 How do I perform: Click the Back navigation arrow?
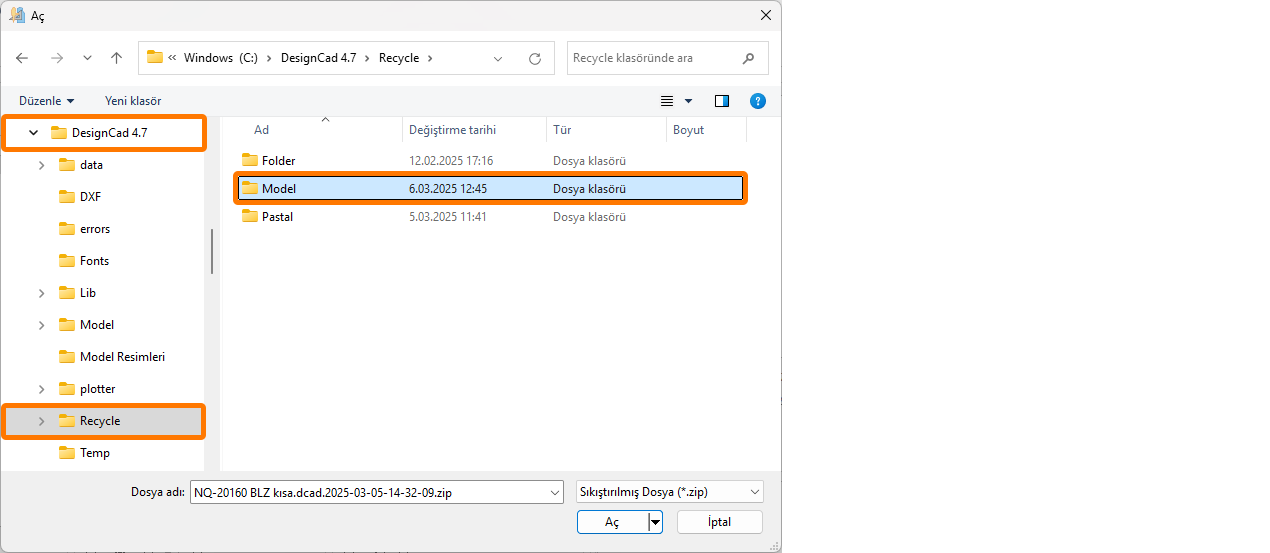coord(23,58)
